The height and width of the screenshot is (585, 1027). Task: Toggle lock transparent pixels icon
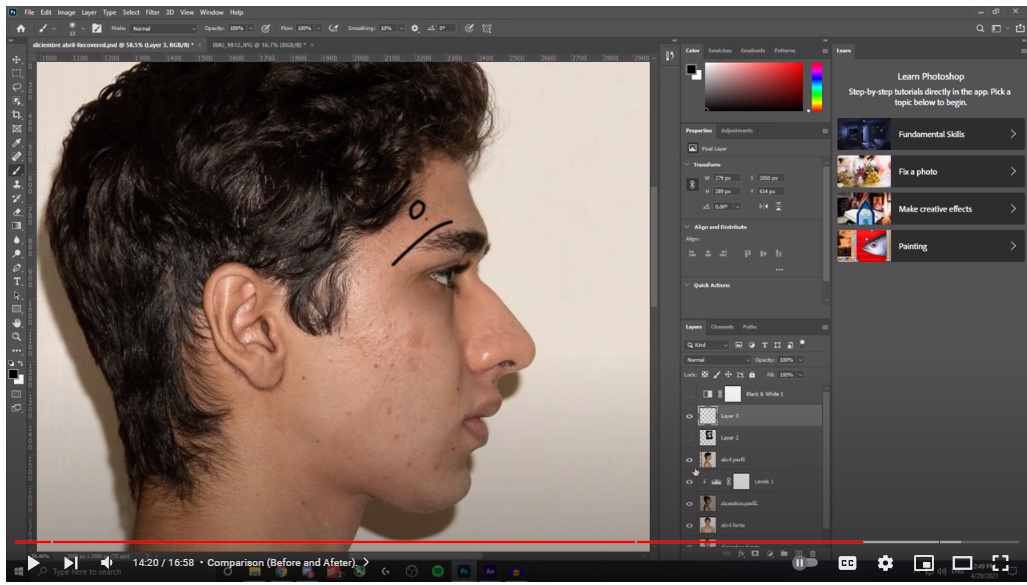pyautogui.click(x=705, y=375)
